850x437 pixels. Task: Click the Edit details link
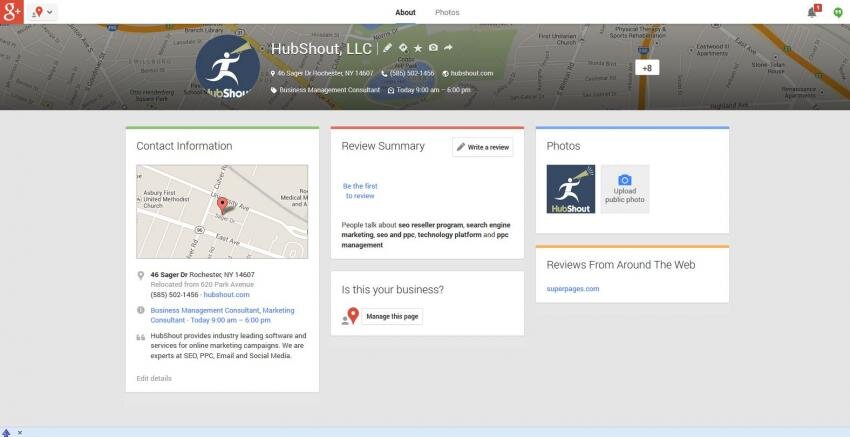click(154, 378)
